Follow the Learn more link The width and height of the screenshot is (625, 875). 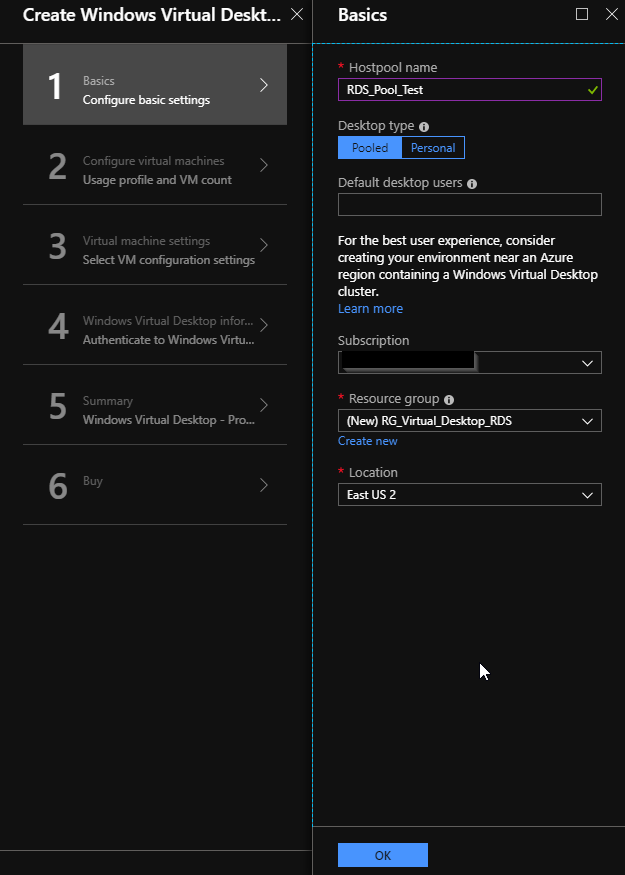[x=371, y=309]
